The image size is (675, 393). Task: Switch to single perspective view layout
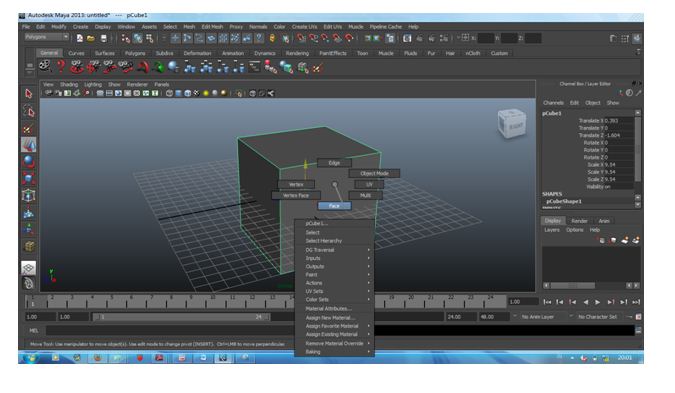[28, 268]
